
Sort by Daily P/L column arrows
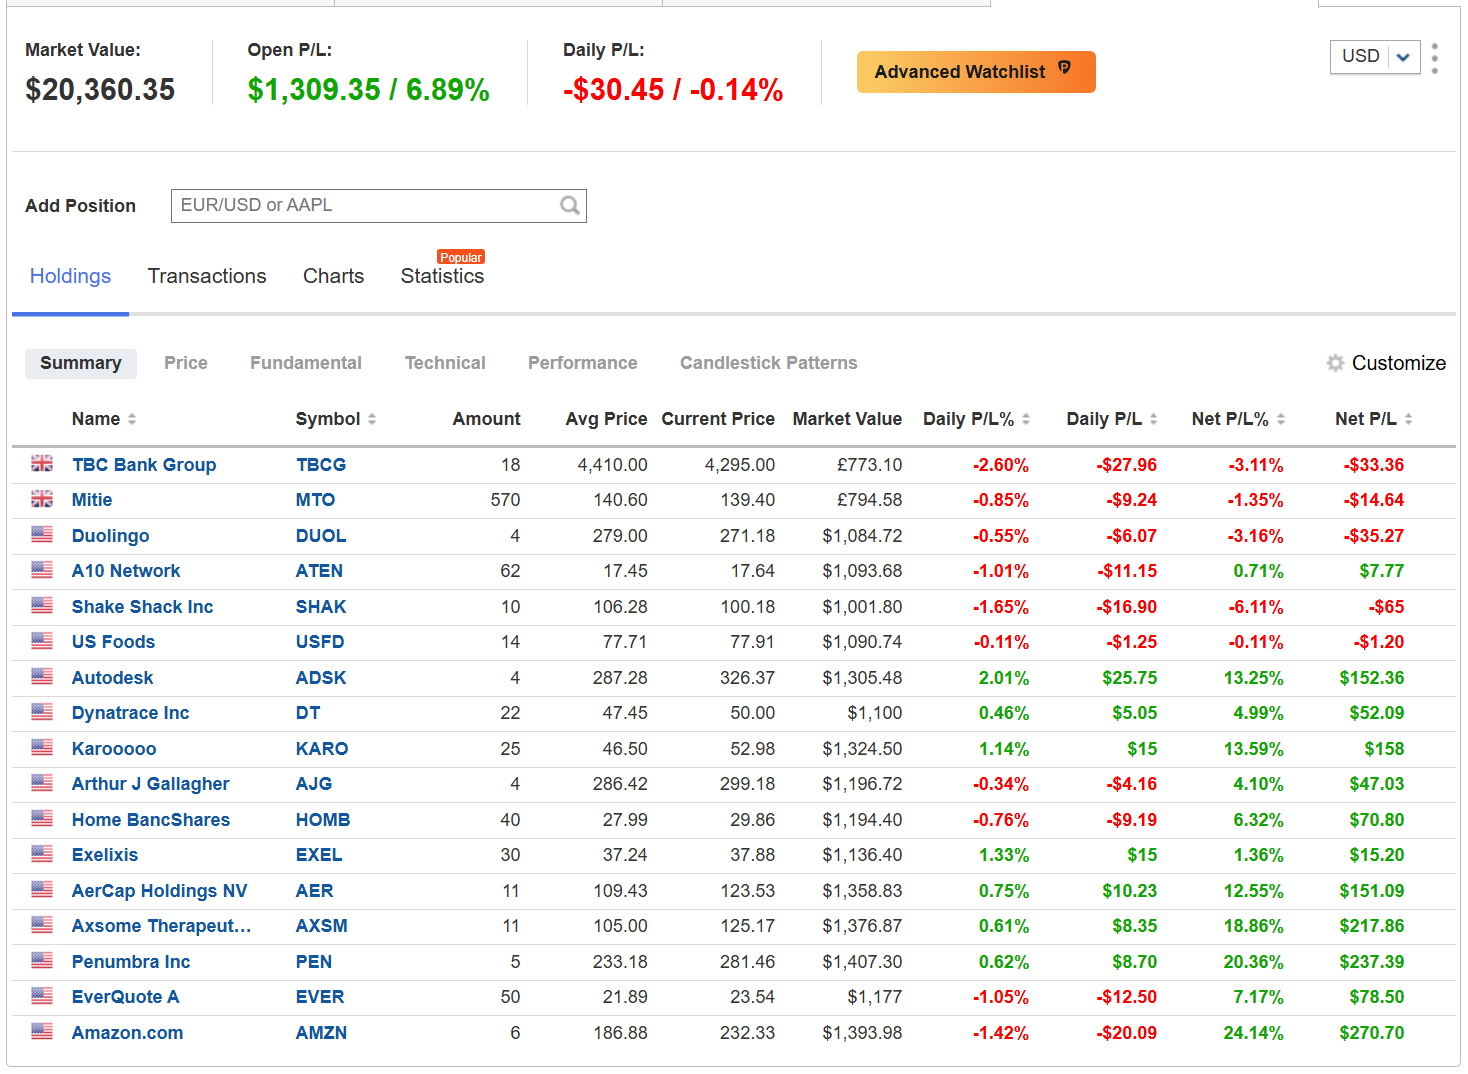pos(1153,419)
